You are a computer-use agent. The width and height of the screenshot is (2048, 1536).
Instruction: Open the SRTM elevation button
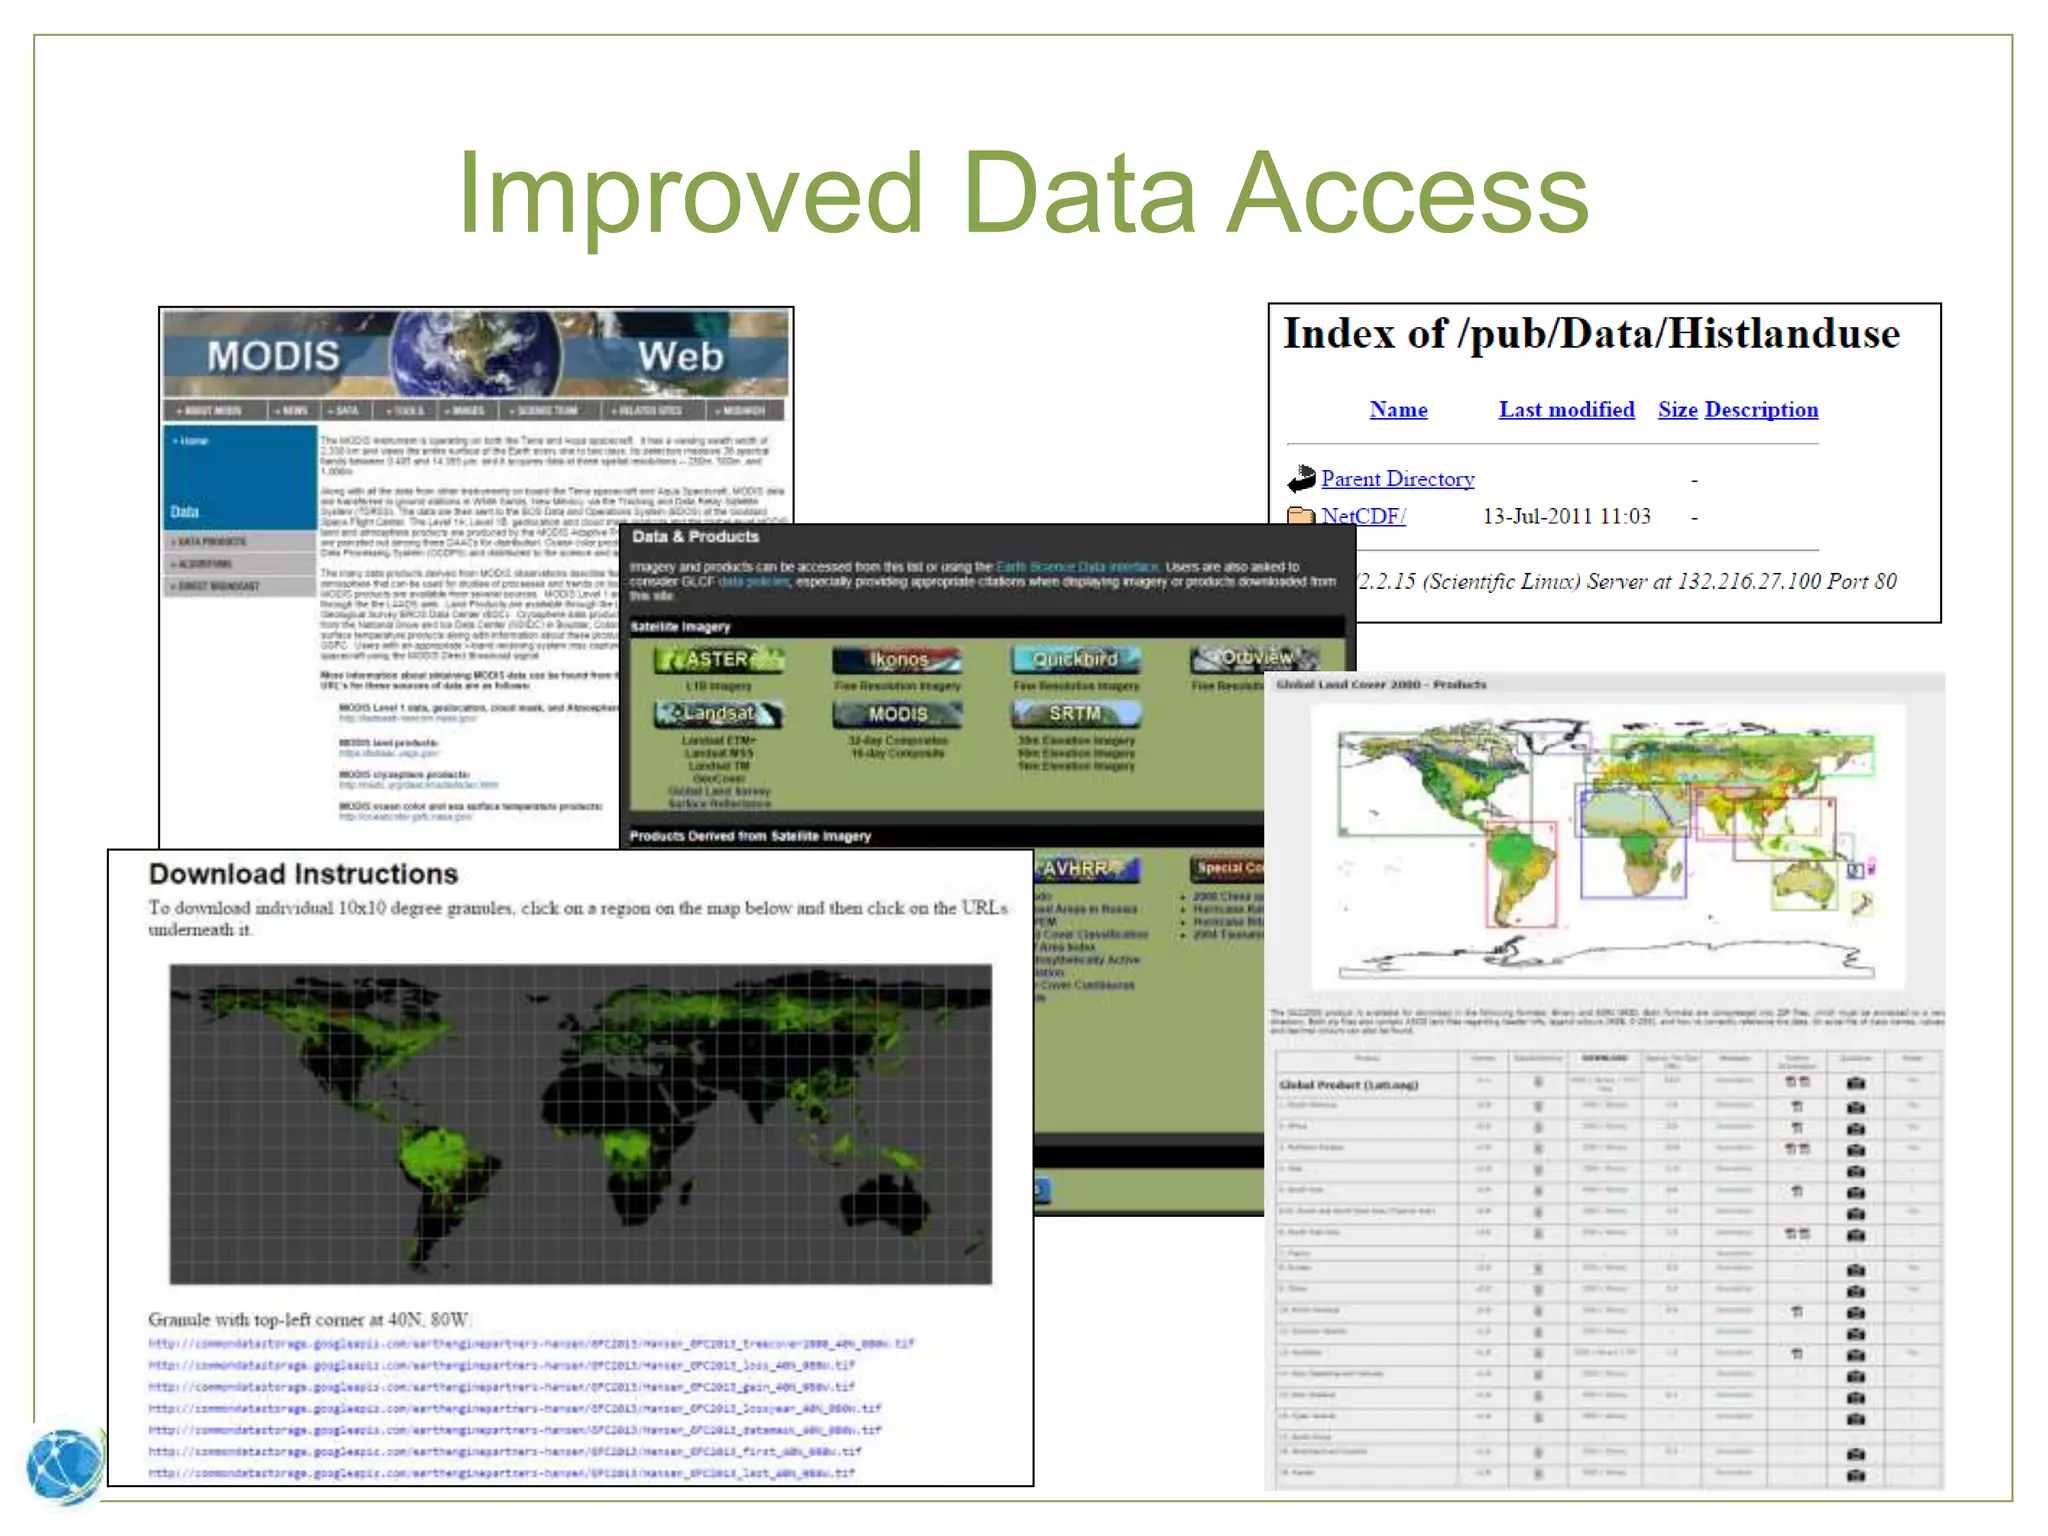click(x=1076, y=713)
